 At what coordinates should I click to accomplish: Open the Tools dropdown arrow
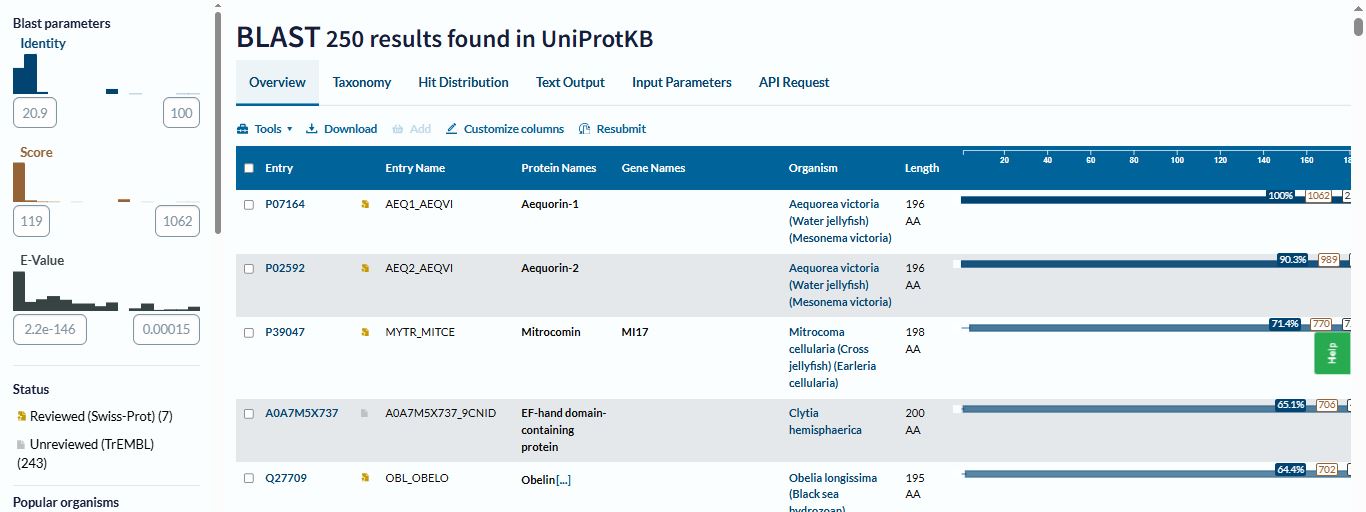point(290,129)
